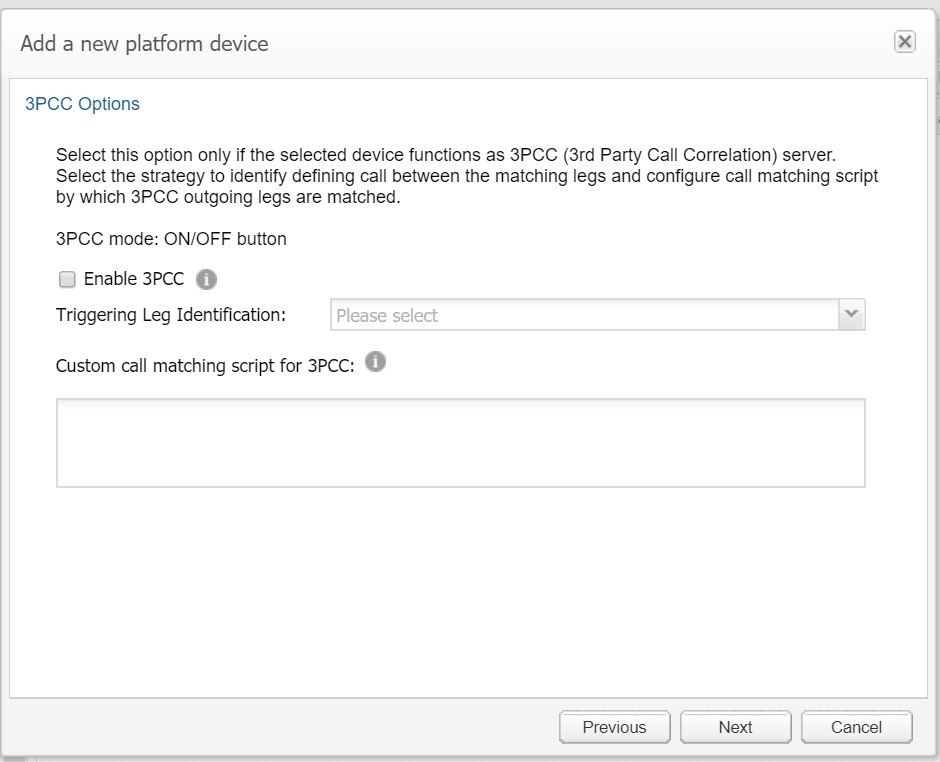The height and width of the screenshot is (762, 940).
Task: Click info icon next to custom script label
Action: (375, 362)
